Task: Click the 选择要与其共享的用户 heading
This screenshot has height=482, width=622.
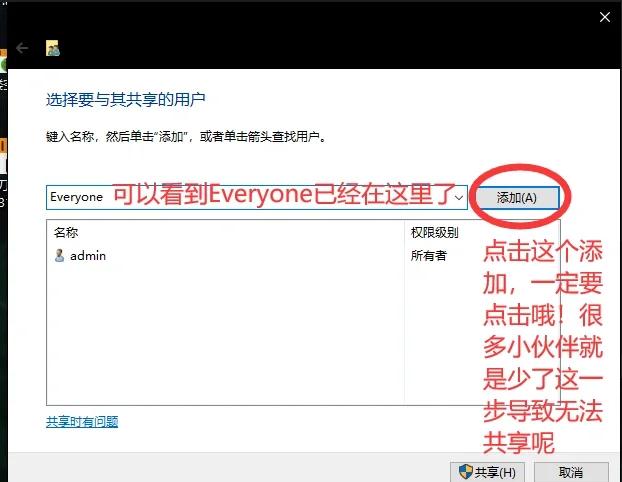Action: coord(125,100)
